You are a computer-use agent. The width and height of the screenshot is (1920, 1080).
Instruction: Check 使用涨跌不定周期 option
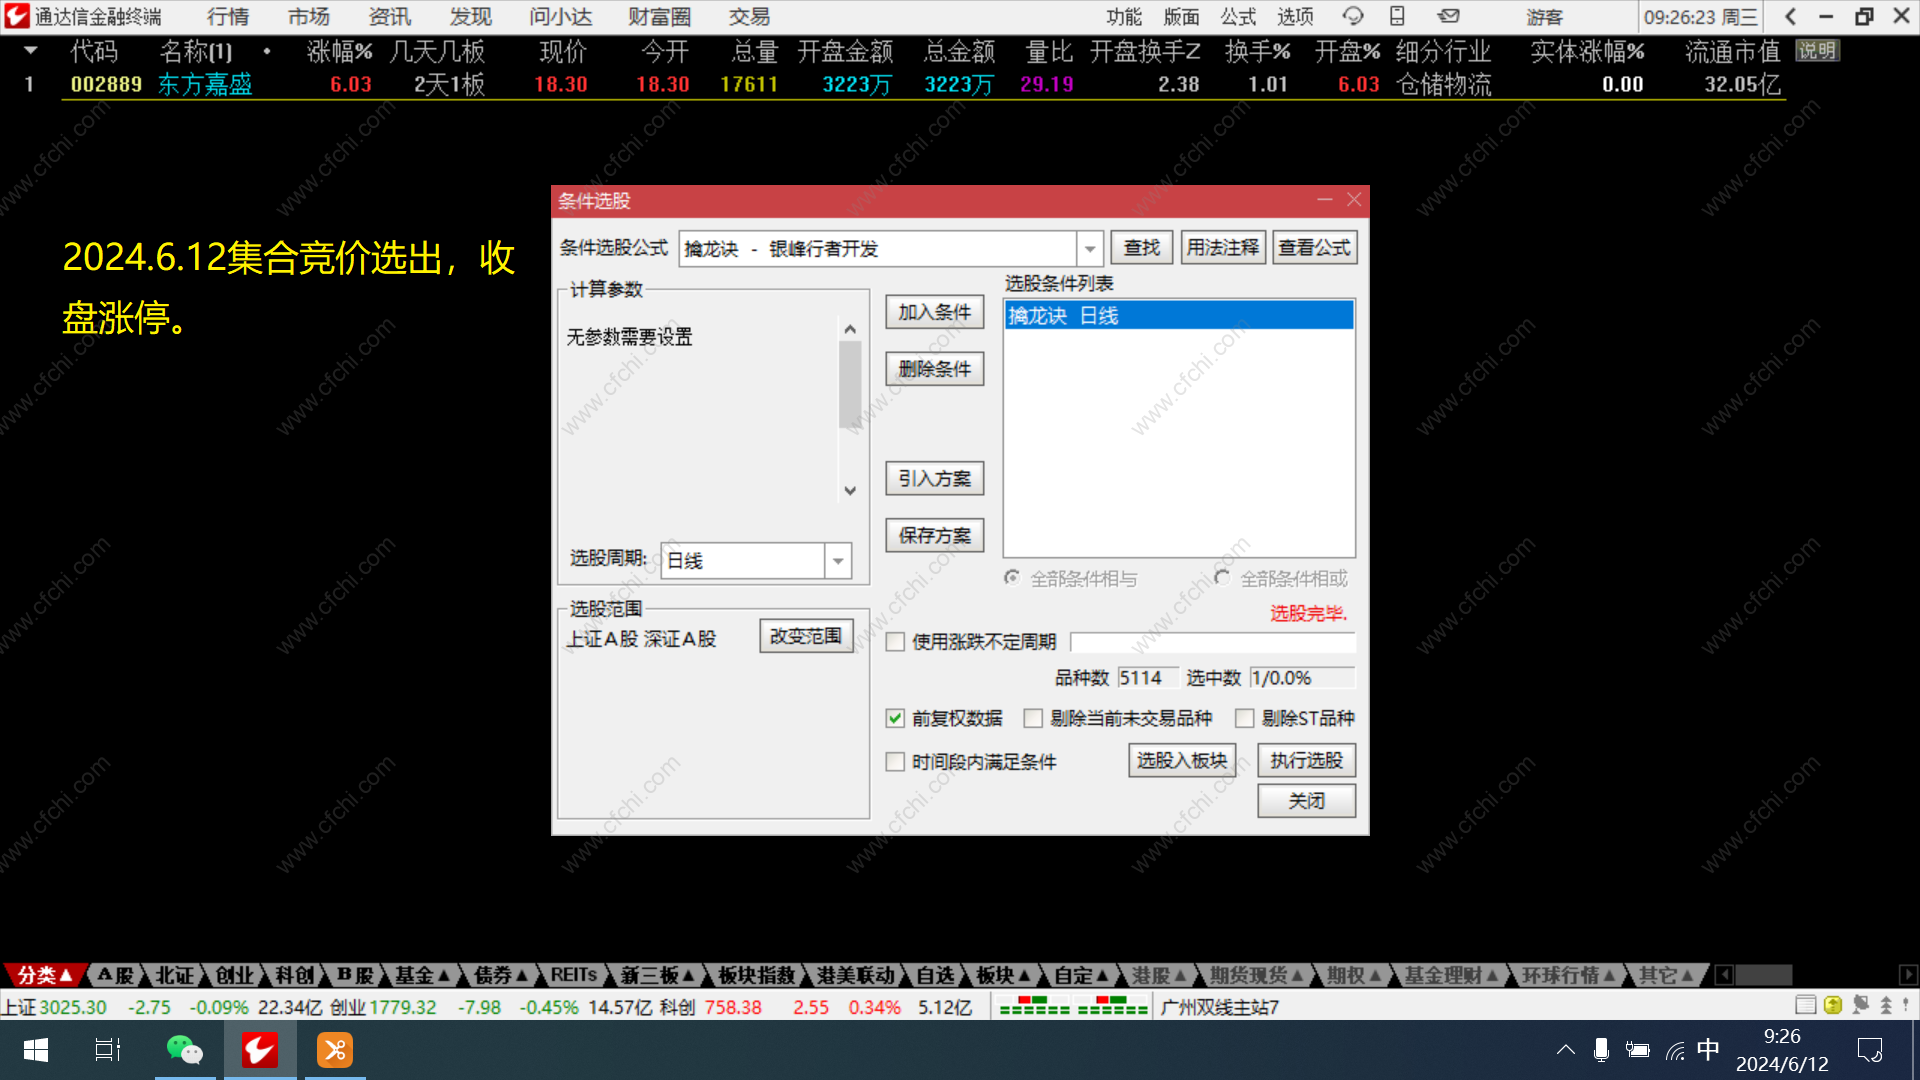click(895, 642)
